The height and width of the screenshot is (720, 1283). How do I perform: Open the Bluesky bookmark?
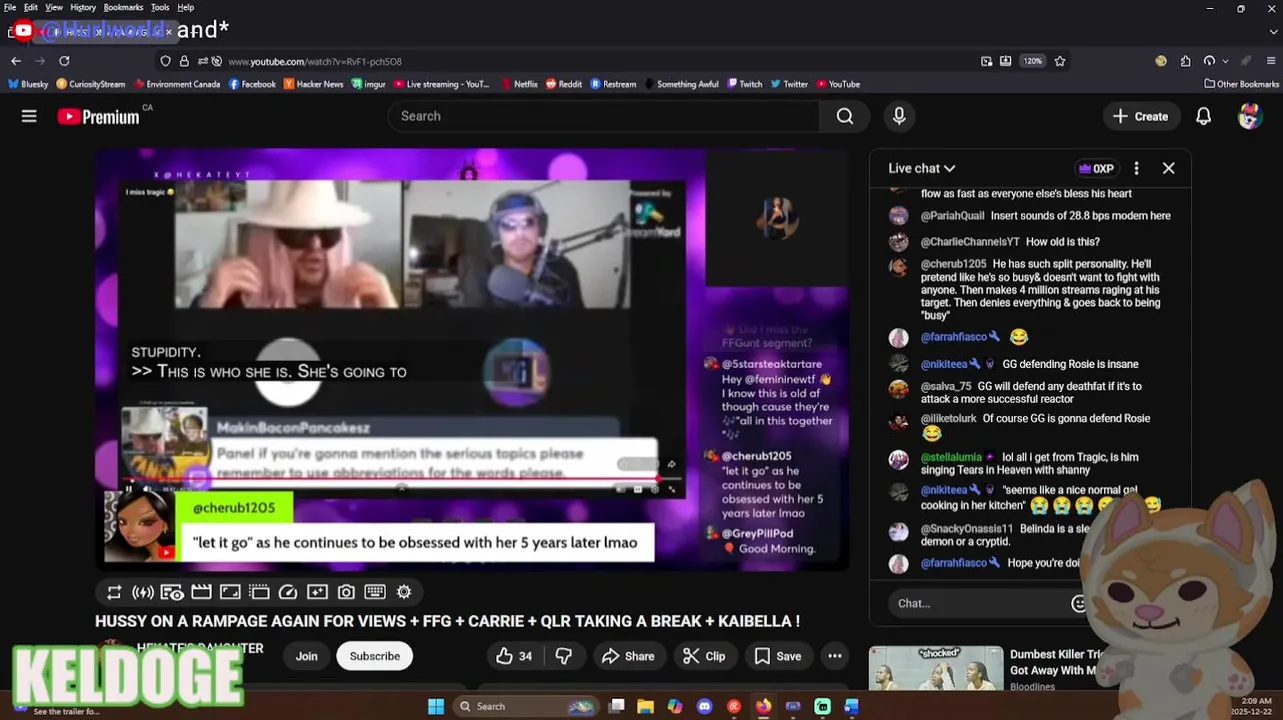point(28,84)
